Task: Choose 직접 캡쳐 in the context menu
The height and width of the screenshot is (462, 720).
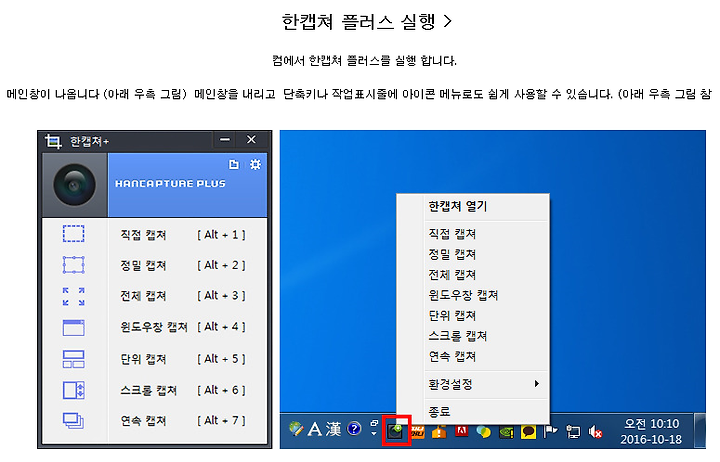Action: [x=452, y=234]
